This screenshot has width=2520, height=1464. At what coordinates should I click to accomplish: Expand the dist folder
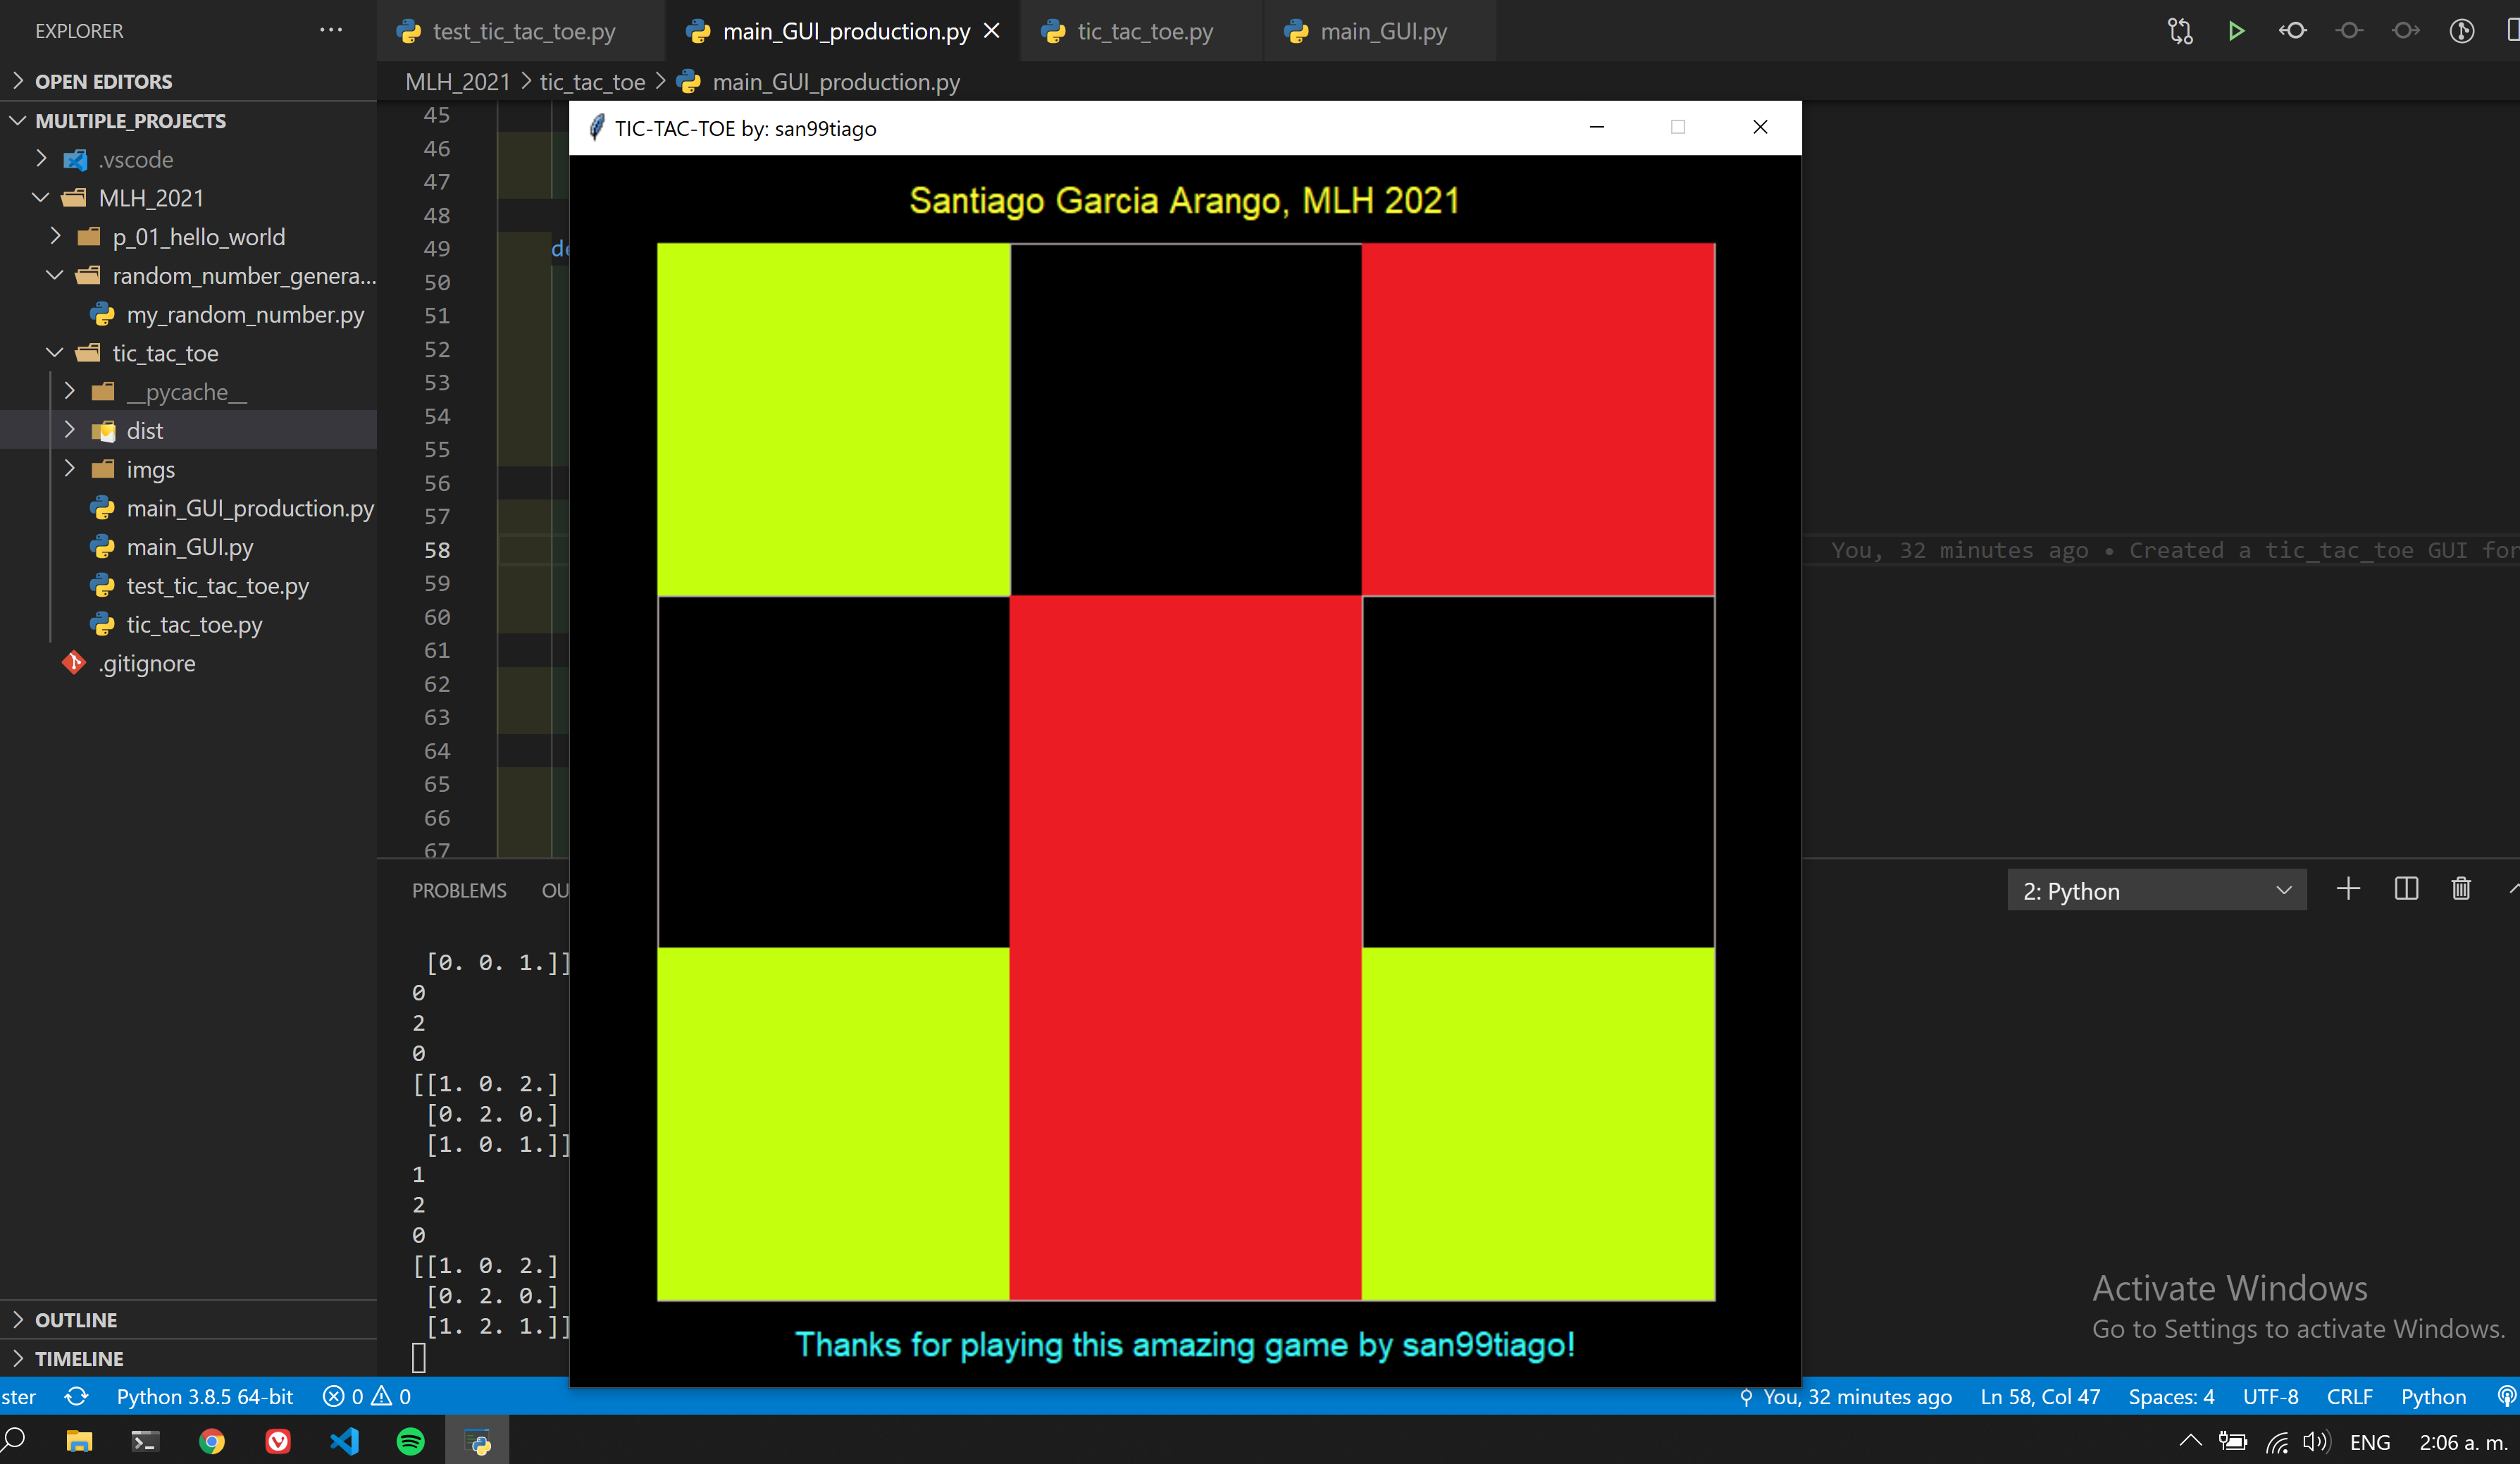click(144, 431)
